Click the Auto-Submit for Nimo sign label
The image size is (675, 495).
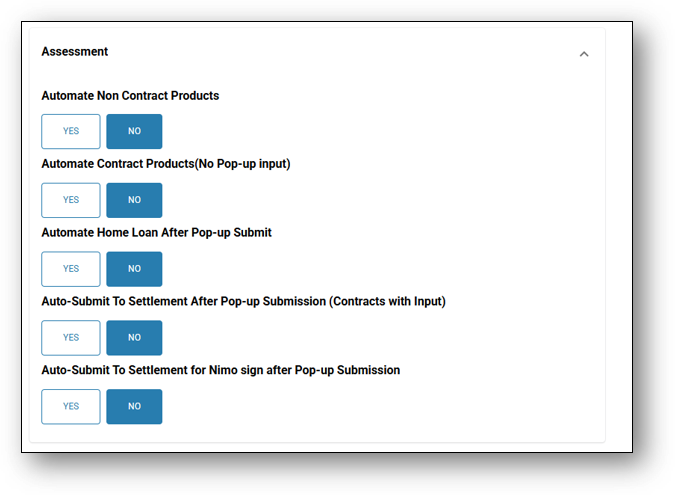220,370
